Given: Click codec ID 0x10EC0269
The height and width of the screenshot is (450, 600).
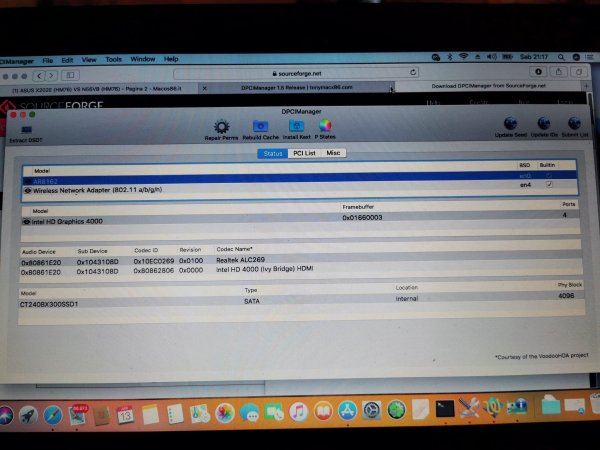Looking at the screenshot, I should pyautogui.click(x=153, y=261).
